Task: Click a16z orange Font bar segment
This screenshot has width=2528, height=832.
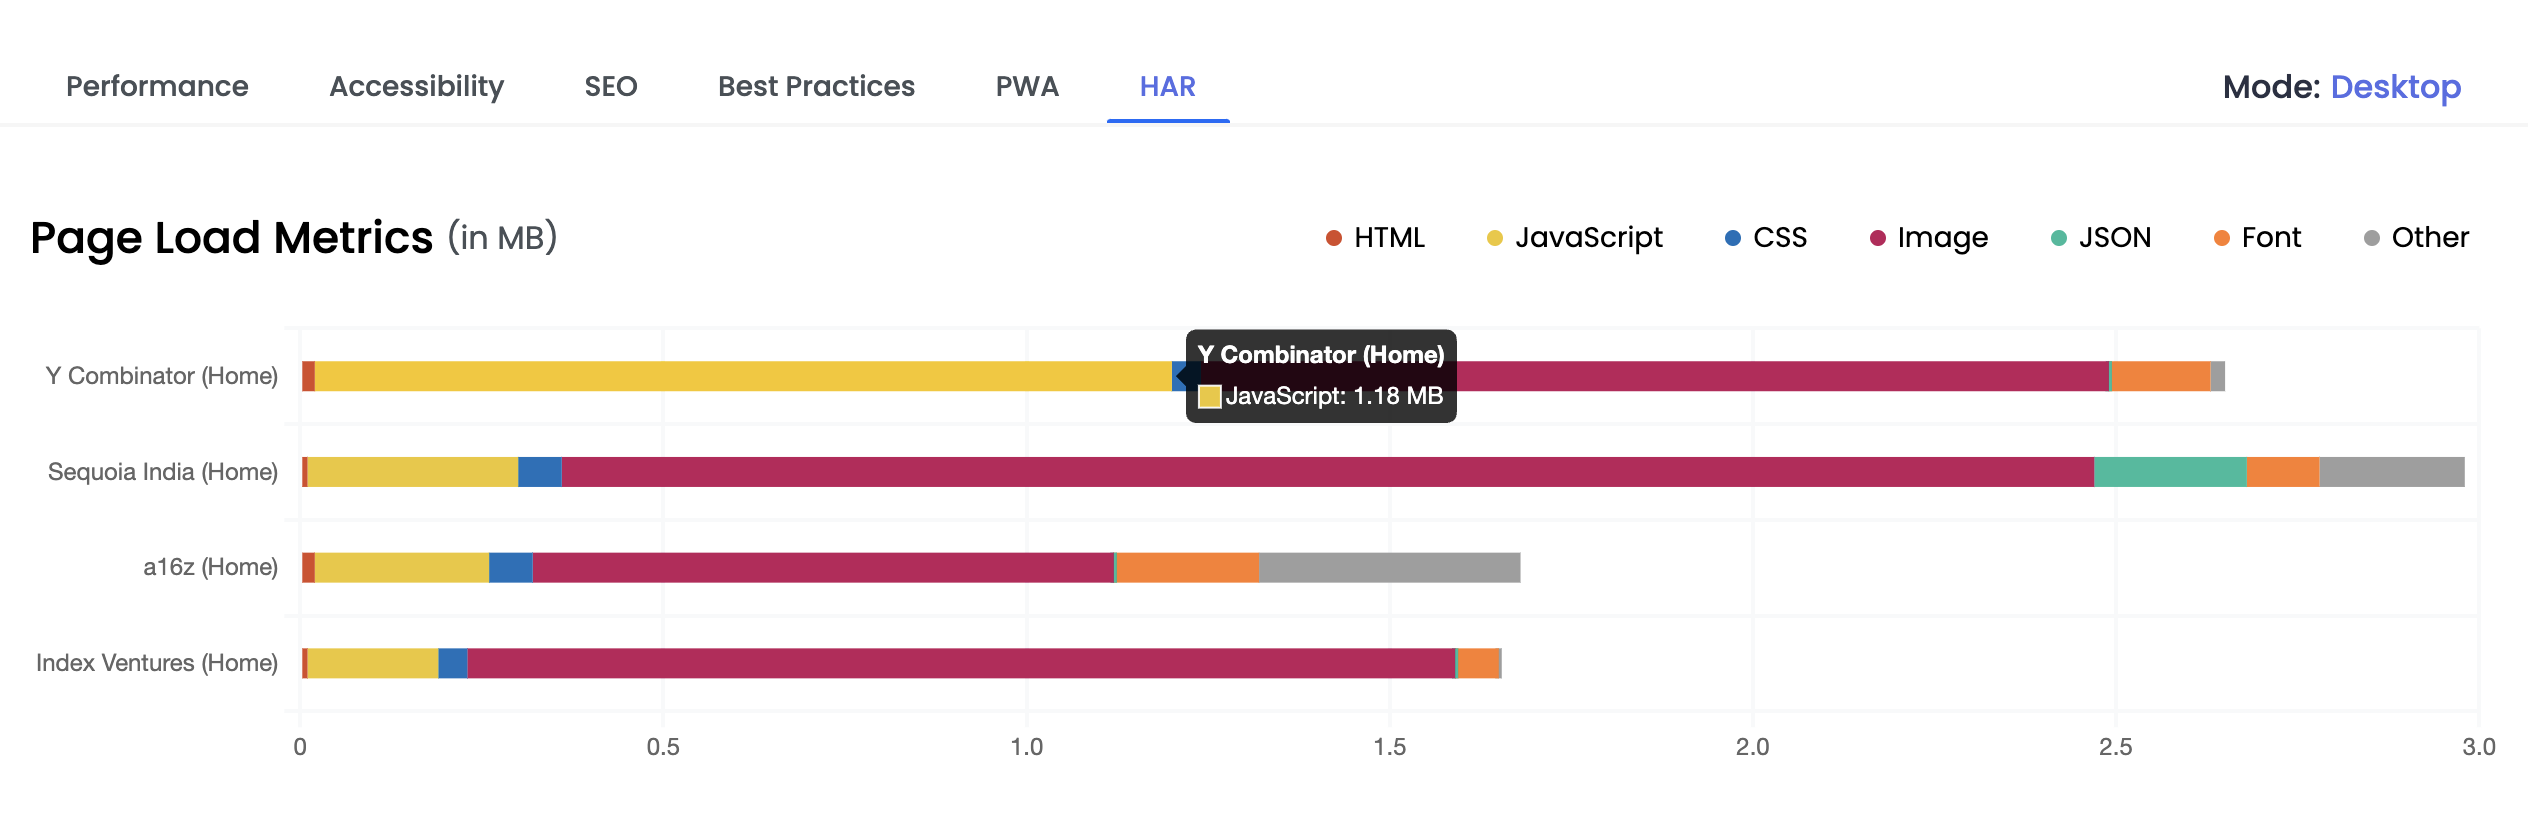Action: [1188, 567]
